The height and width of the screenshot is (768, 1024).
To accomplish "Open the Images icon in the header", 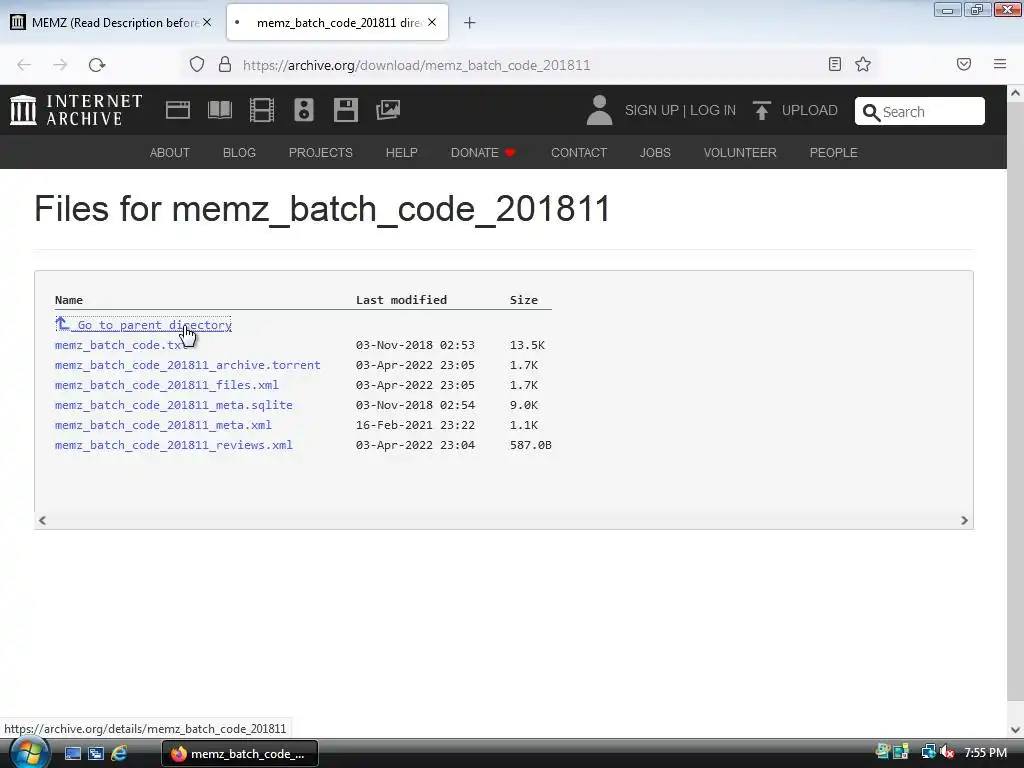I will [x=388, y=110].
